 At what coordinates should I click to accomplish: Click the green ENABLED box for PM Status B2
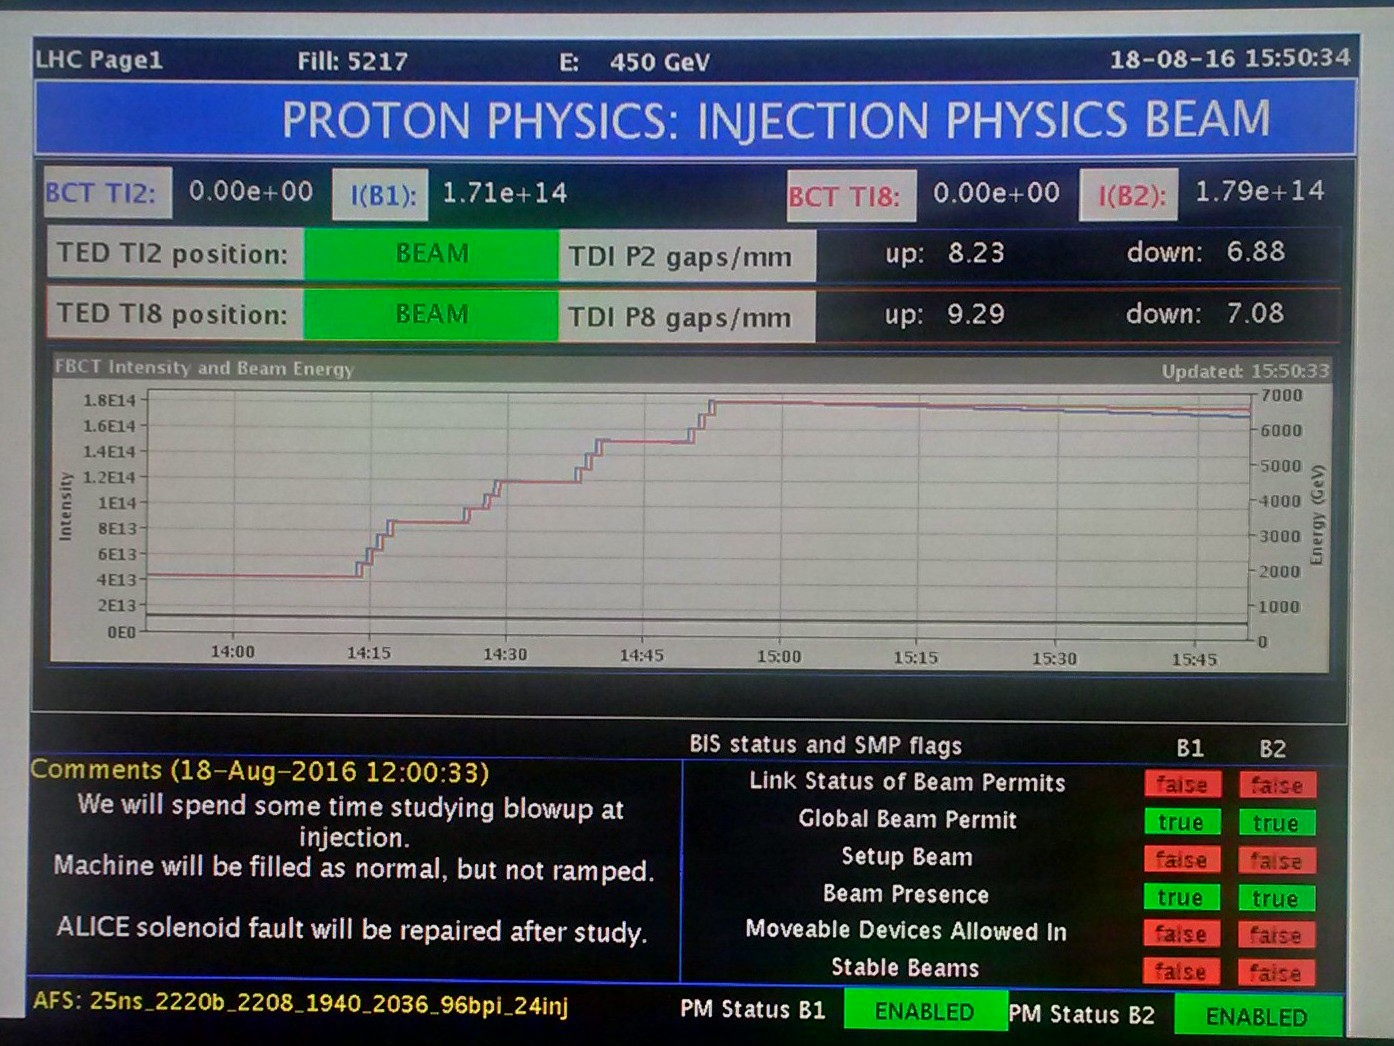(x=1257, y=1016)
